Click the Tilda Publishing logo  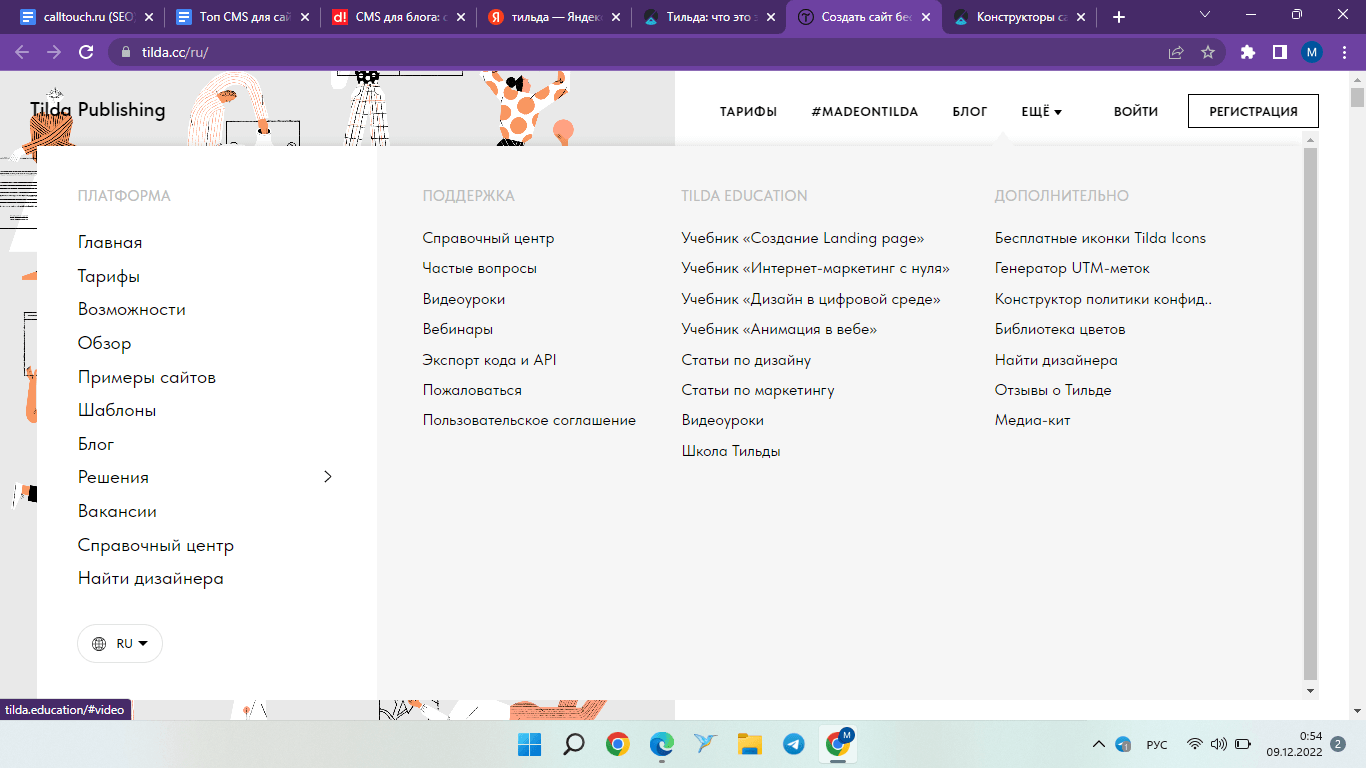click(98, 110)
